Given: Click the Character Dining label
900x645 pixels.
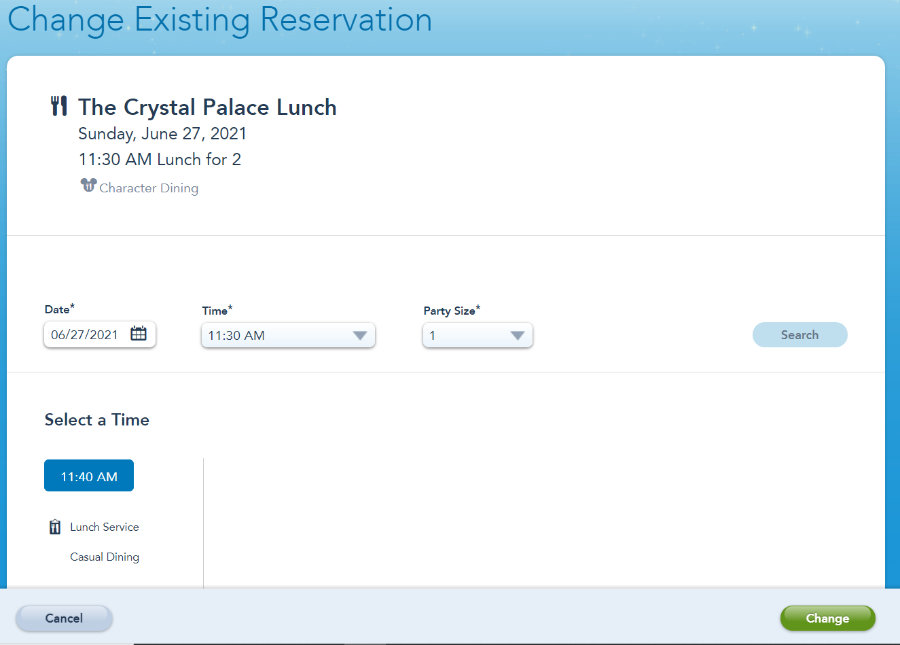Looking at the screenshot, I should pyautogui.click(x=149, y=188).
